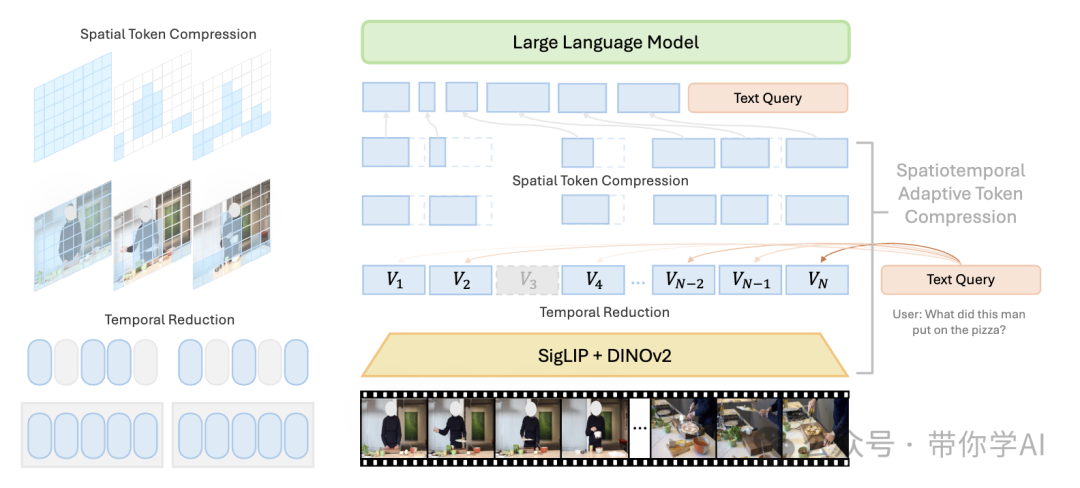Click the V1 frame token box
This screenshot has height=488, width=1080.
(393, 279)
